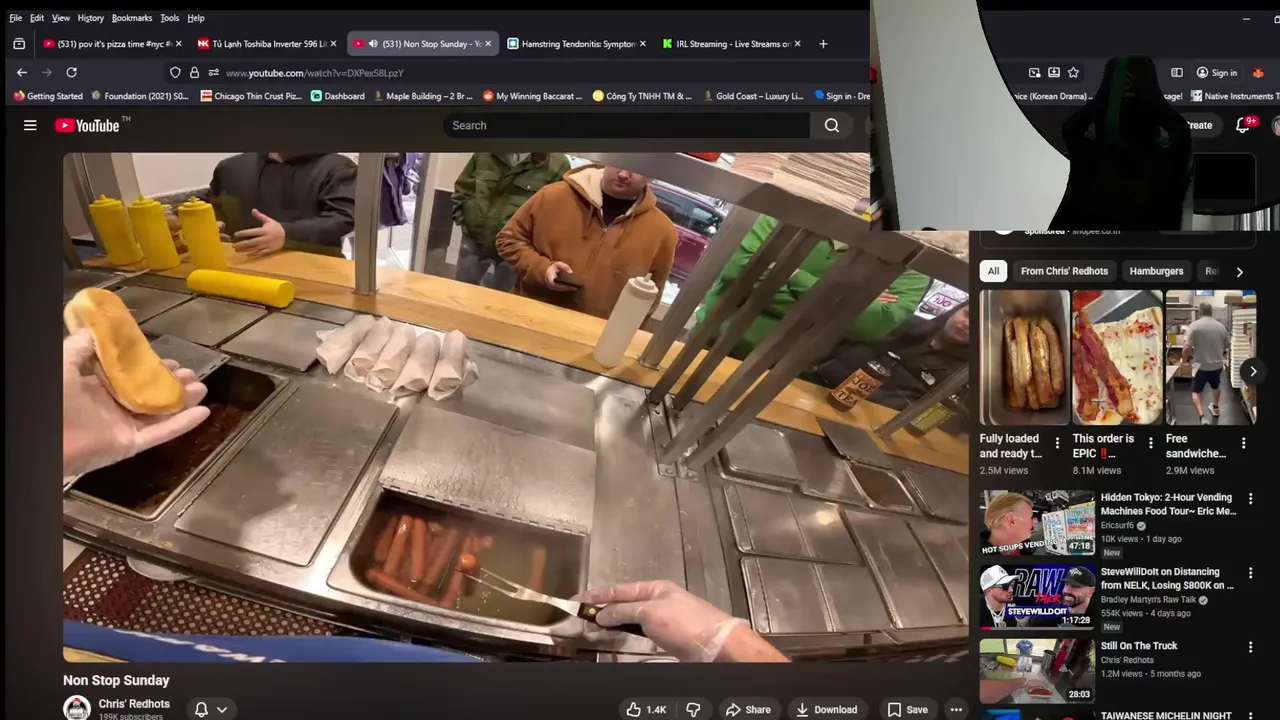Open This order is EPIC Short thumbnail
The image size is (1280, 720).
pos(1117,357)
